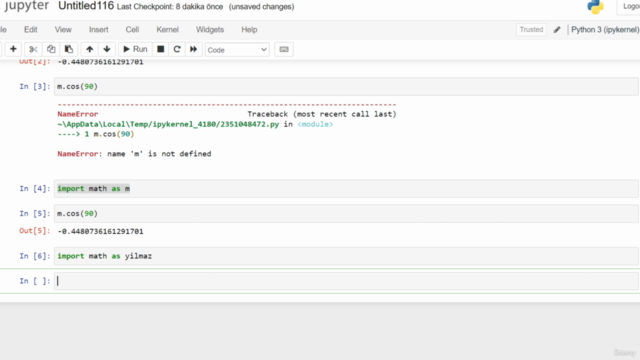
Task: Click cell In [4] import math as m
Action: click(346, 189)
